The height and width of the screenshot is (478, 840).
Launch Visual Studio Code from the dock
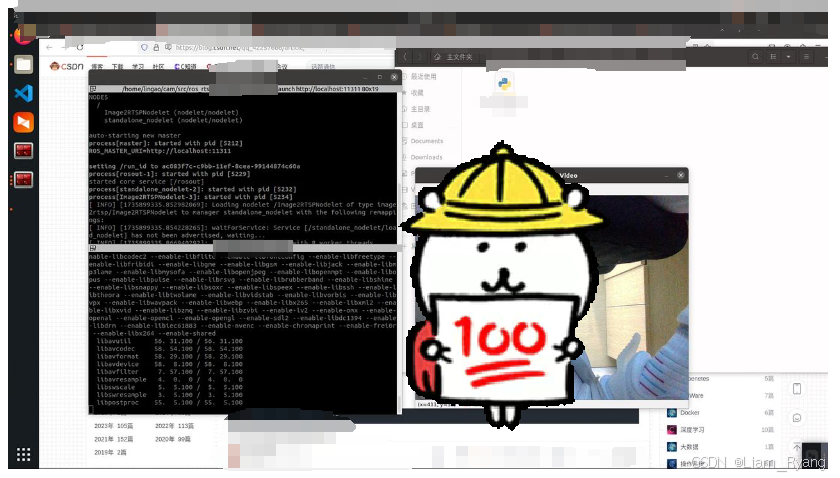point(23,93)
